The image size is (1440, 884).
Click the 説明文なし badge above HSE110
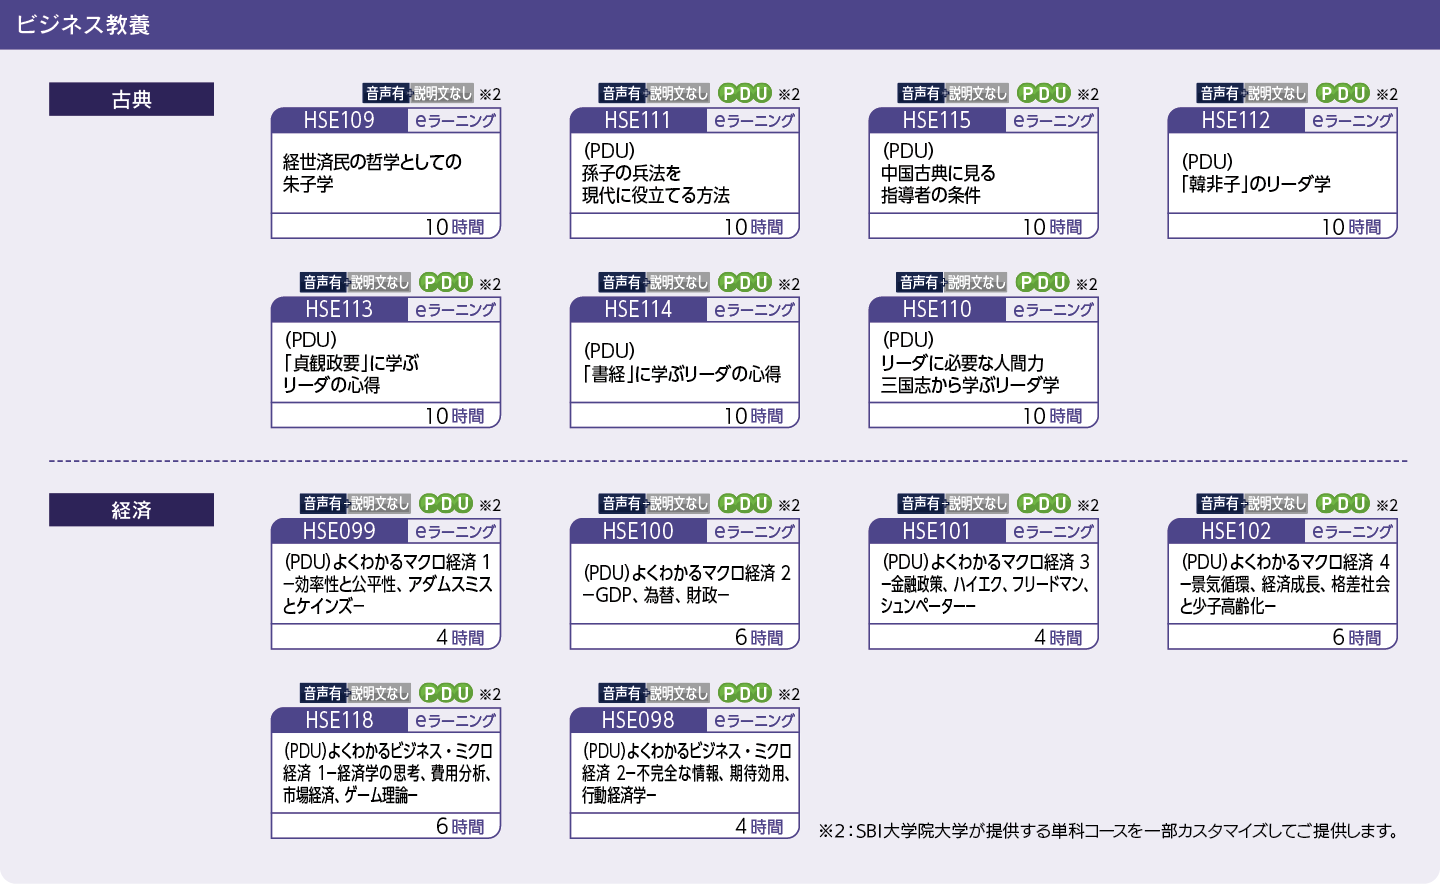976,282
